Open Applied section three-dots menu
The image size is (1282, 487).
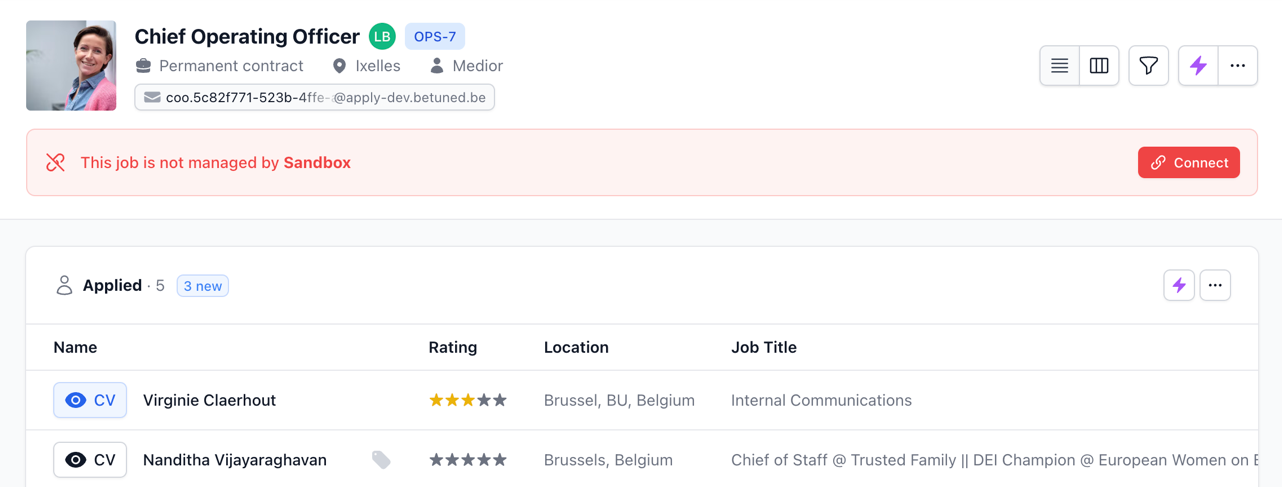tap(1215, 286)
